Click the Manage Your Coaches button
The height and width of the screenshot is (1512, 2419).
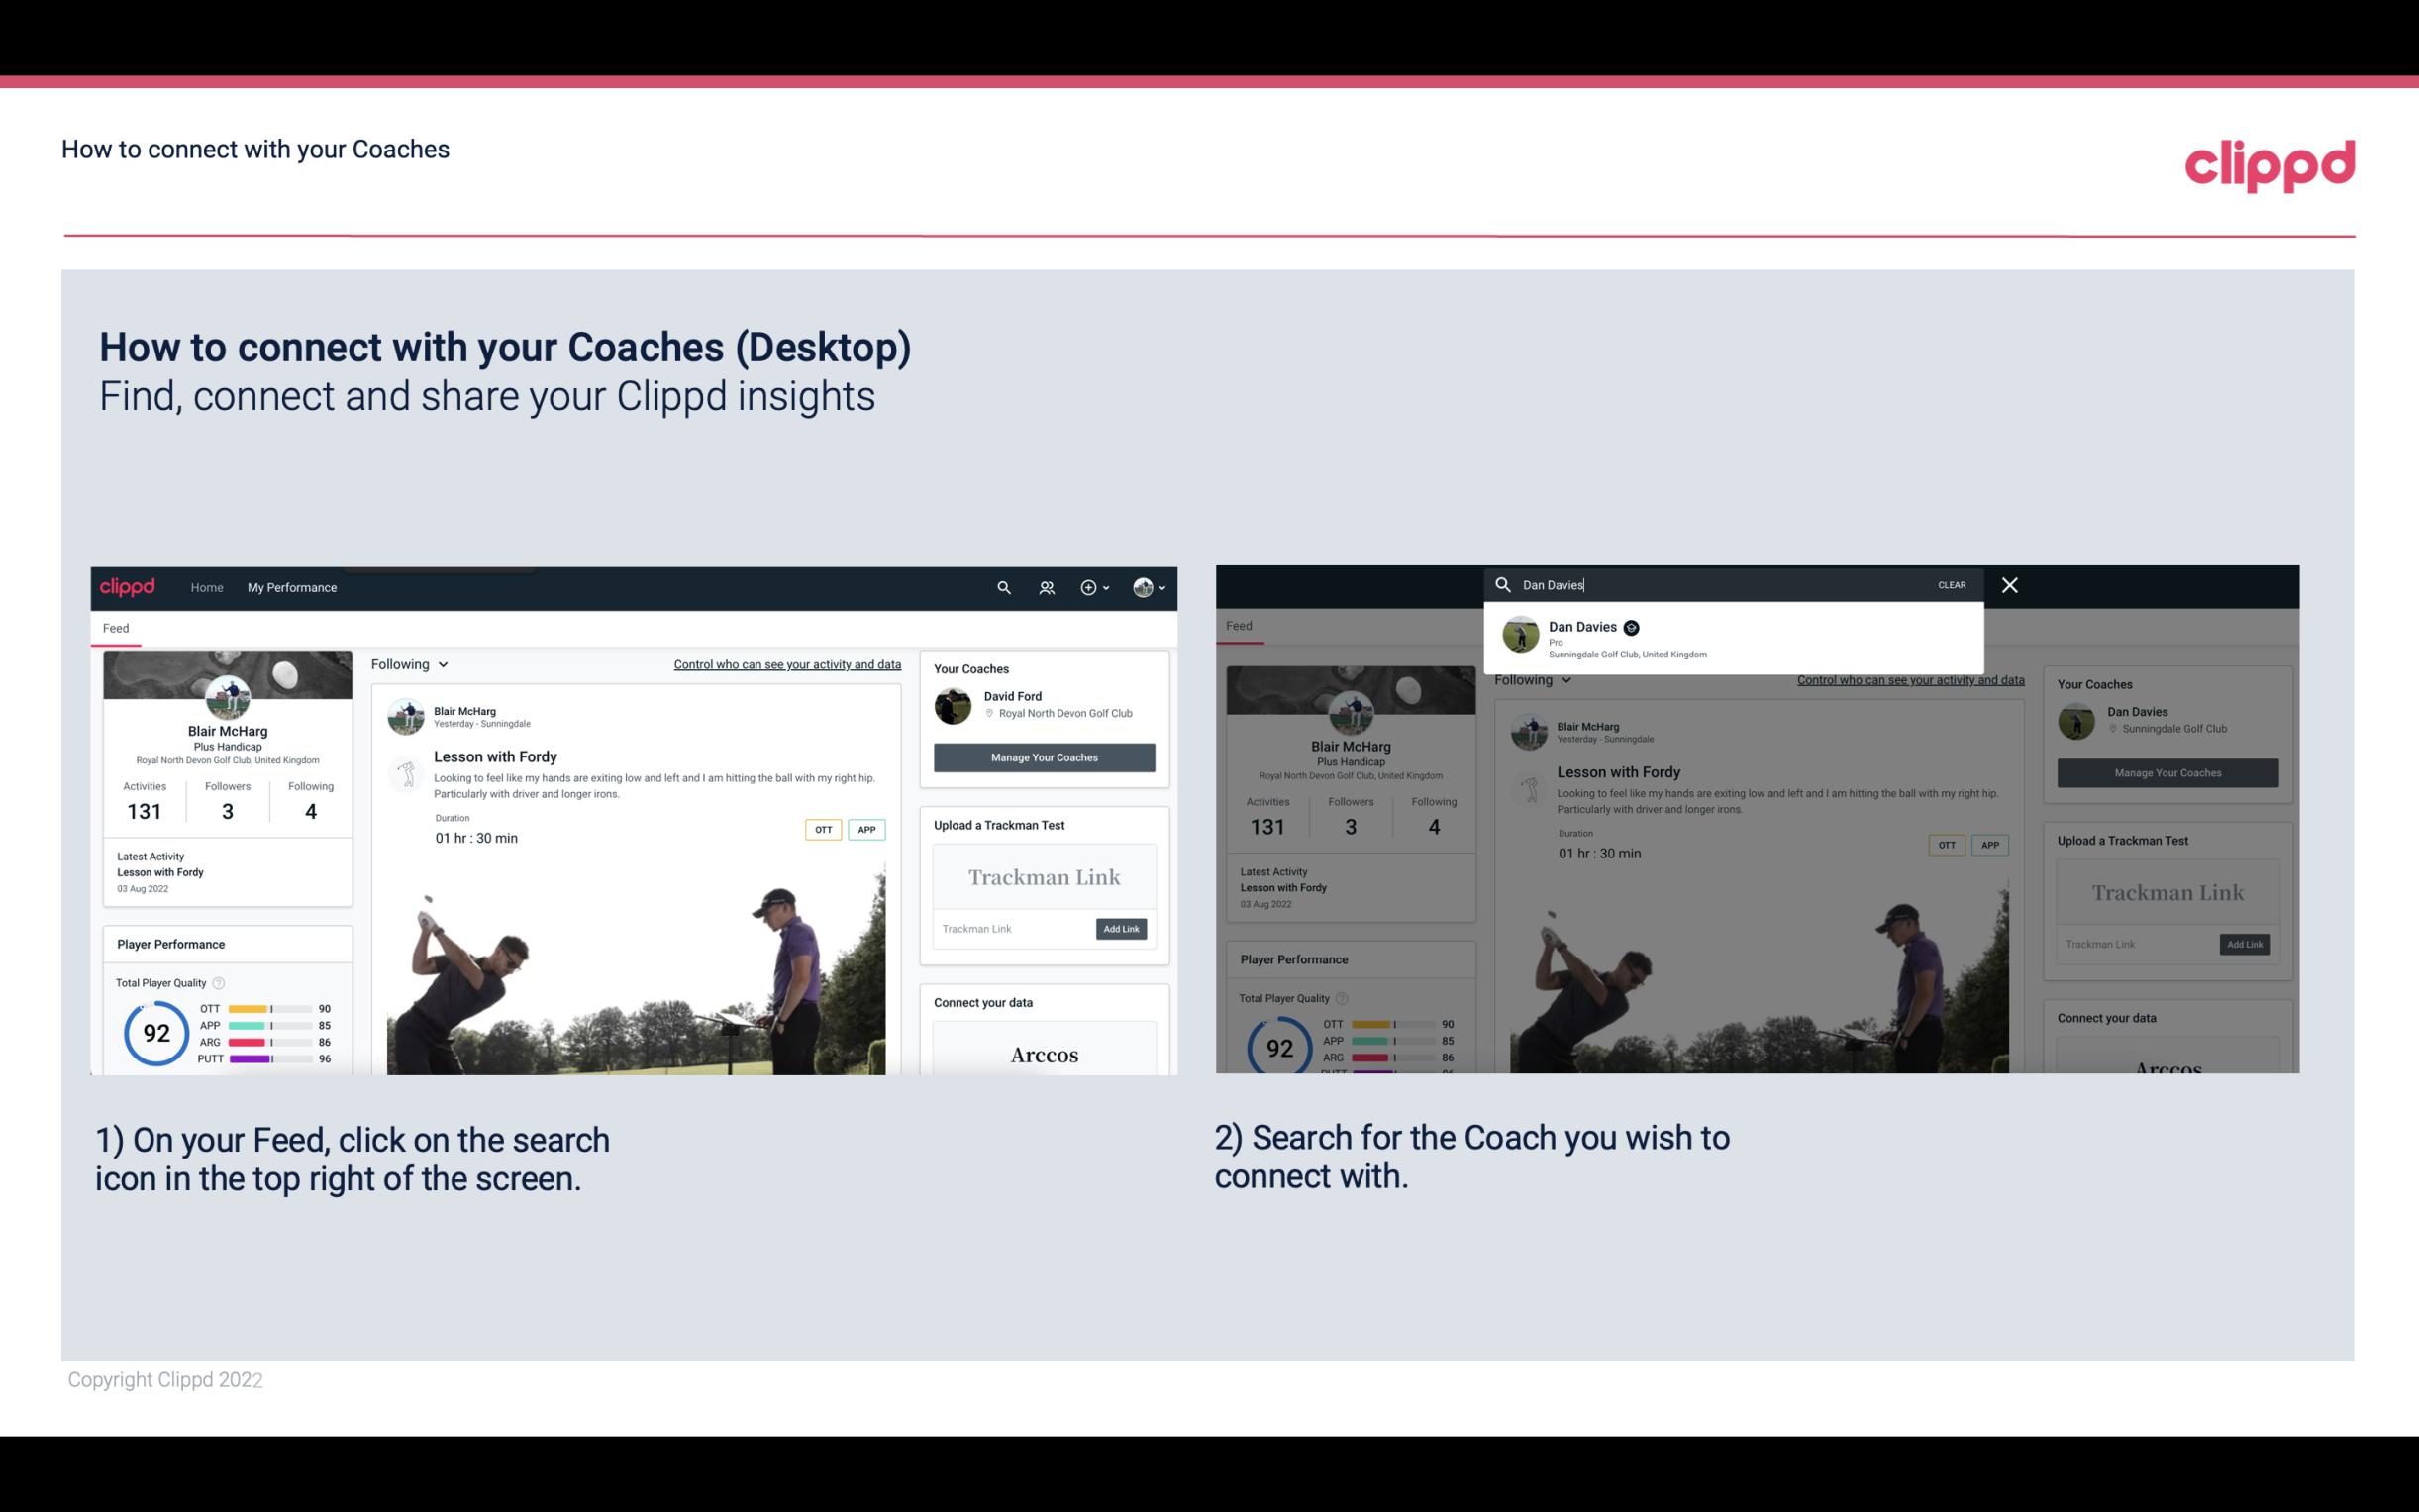[1042, 756]
